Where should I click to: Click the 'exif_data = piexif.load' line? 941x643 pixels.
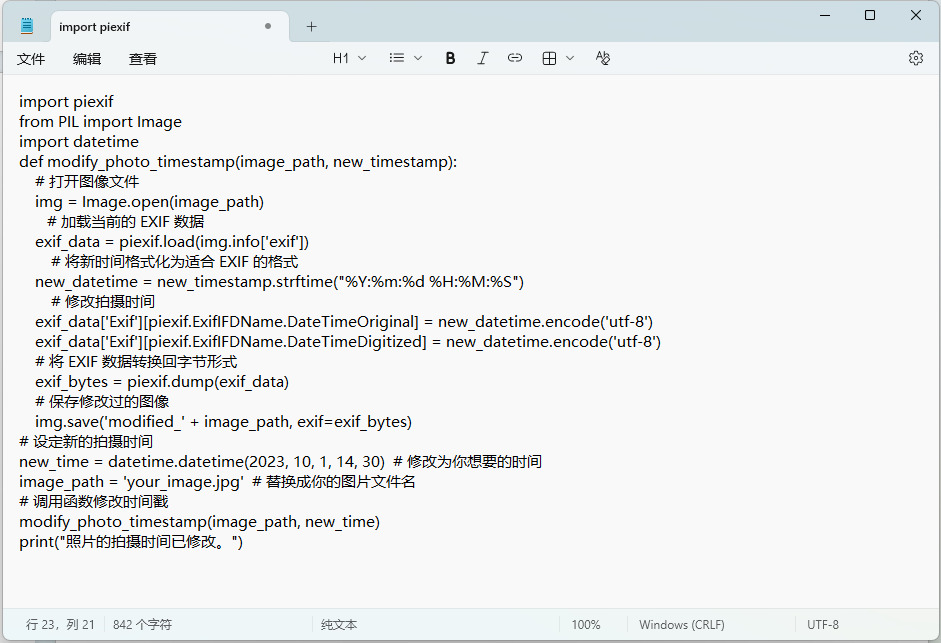(x=172, y=241)
